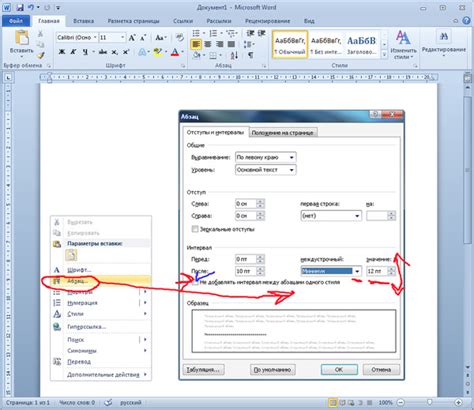Select Обычный style in gallery
Screen dimensions: 474x410
coord(290,44)
